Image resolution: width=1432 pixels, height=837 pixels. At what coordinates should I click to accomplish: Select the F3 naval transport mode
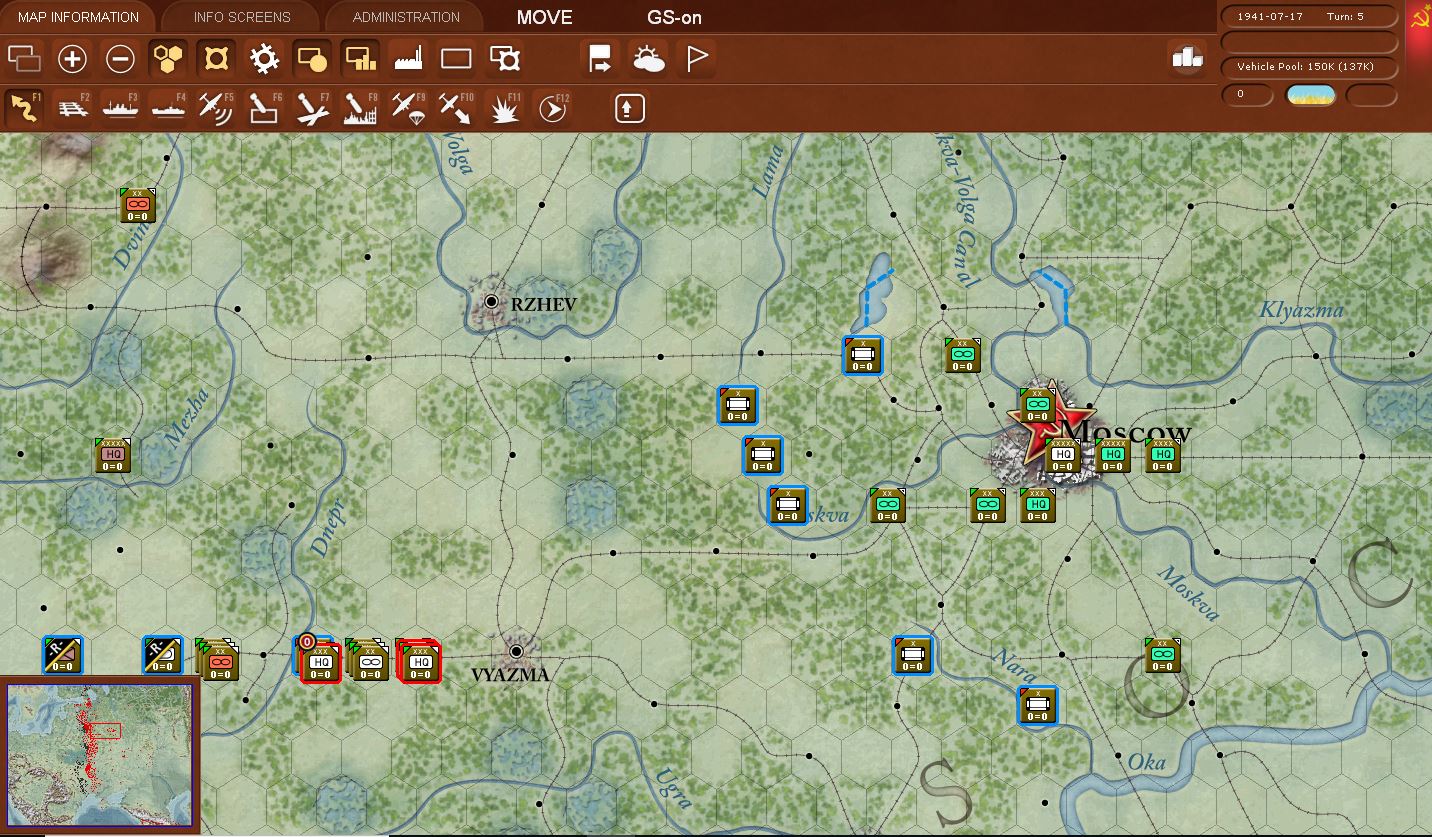tap(120, 107)
